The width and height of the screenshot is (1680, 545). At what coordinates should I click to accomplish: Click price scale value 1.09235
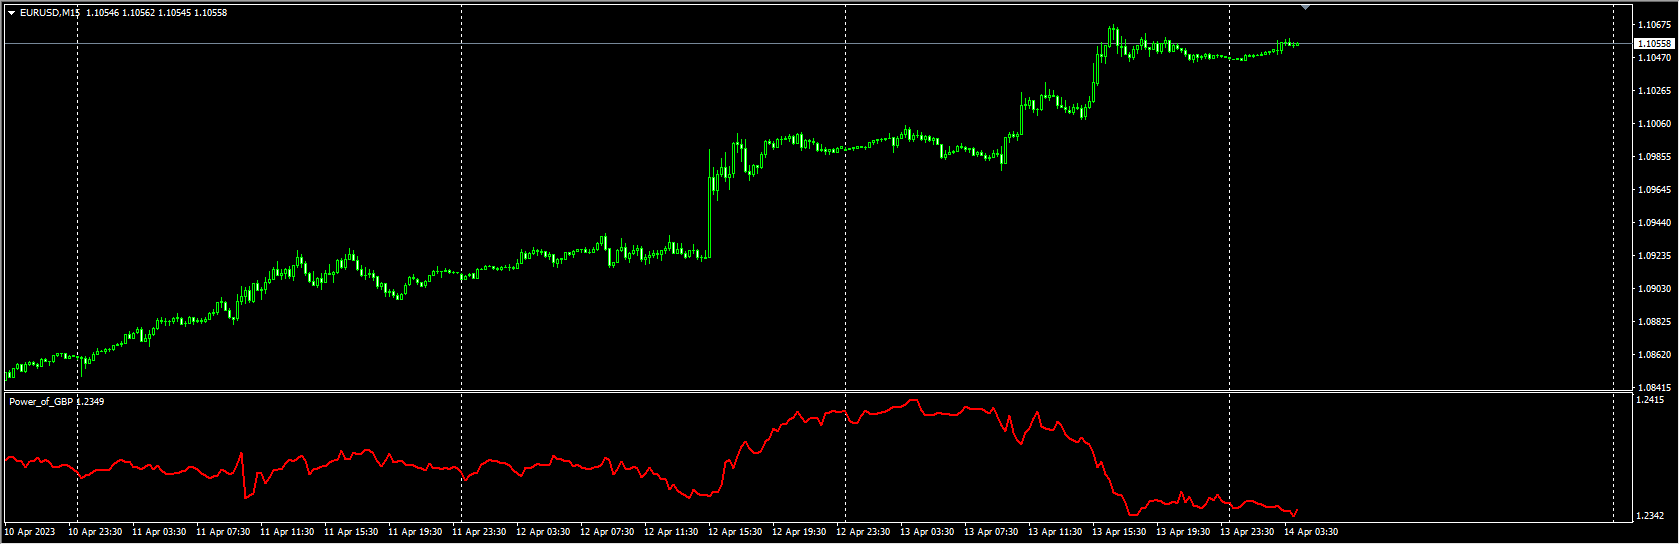(x=1655, y=255)
